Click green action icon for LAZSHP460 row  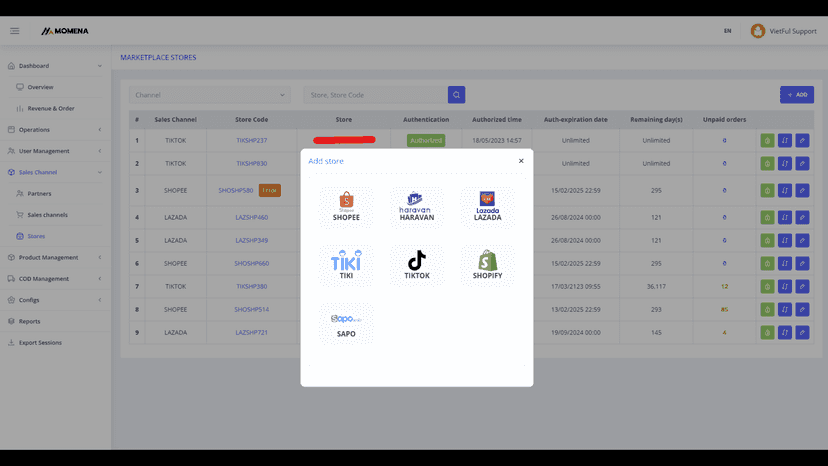click(x=767, y=217)
